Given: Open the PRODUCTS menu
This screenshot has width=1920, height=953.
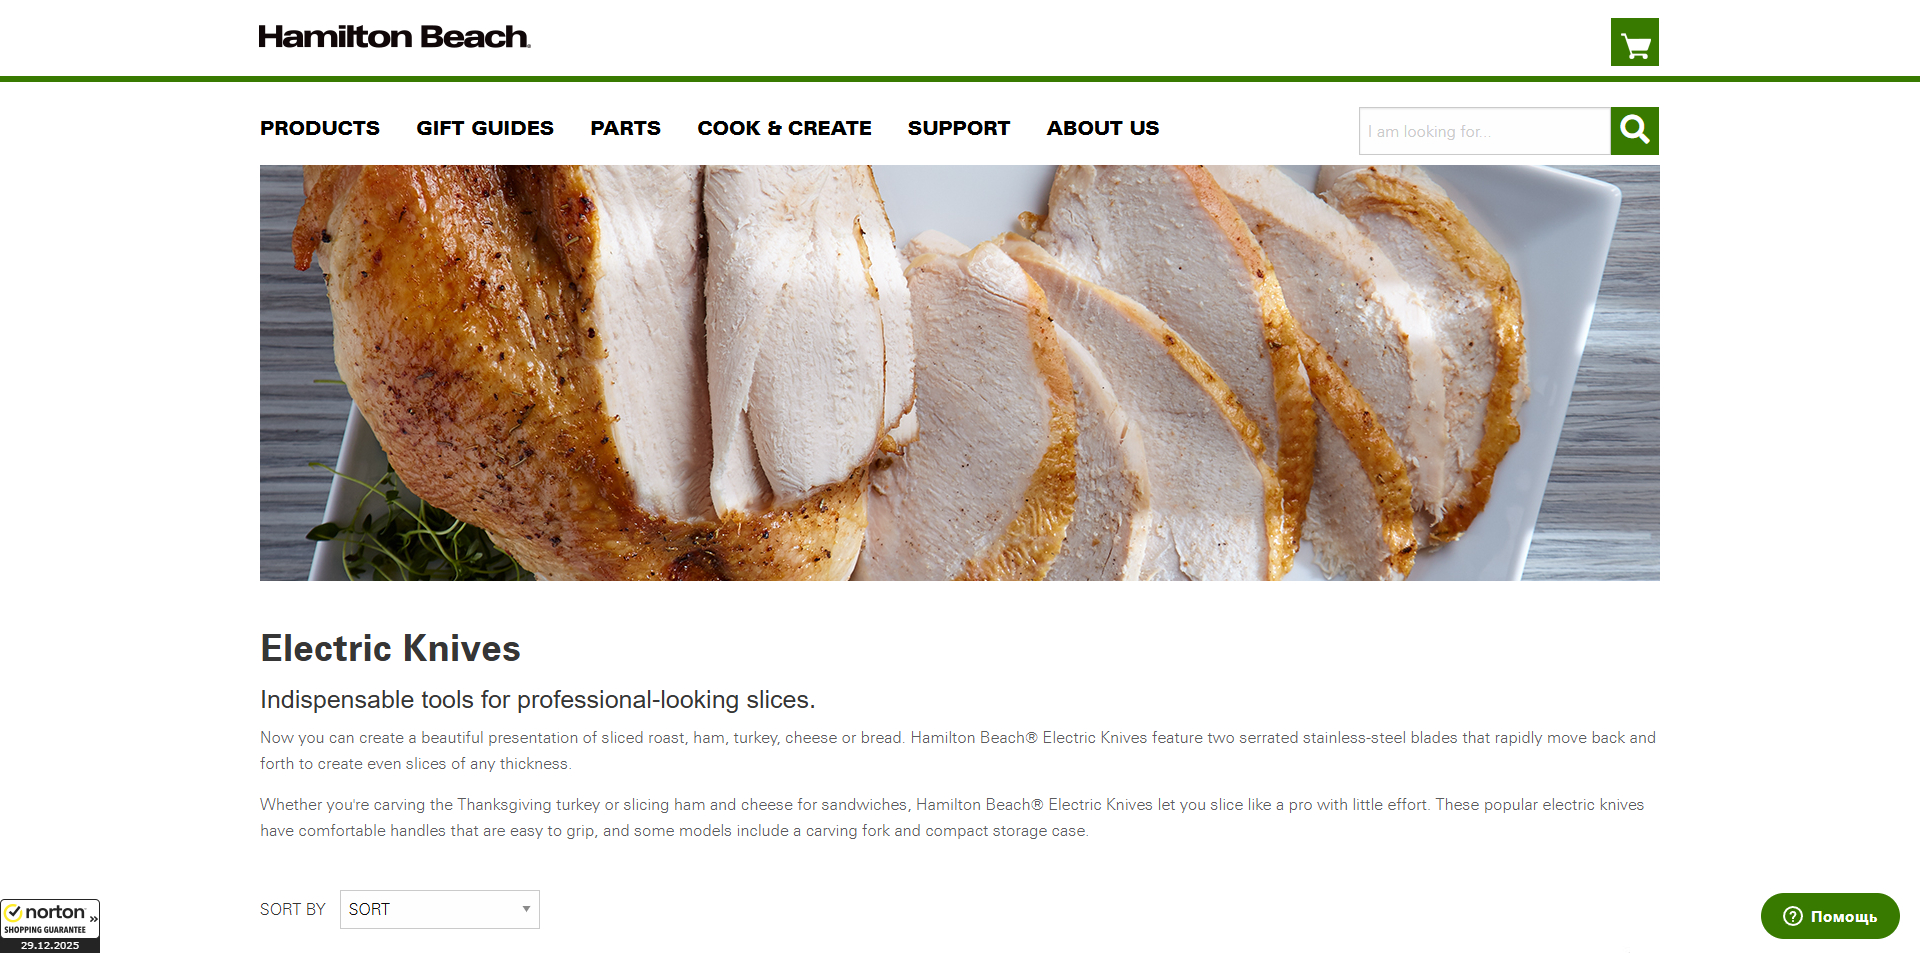Looking at the screenshot, I should 320,128.
